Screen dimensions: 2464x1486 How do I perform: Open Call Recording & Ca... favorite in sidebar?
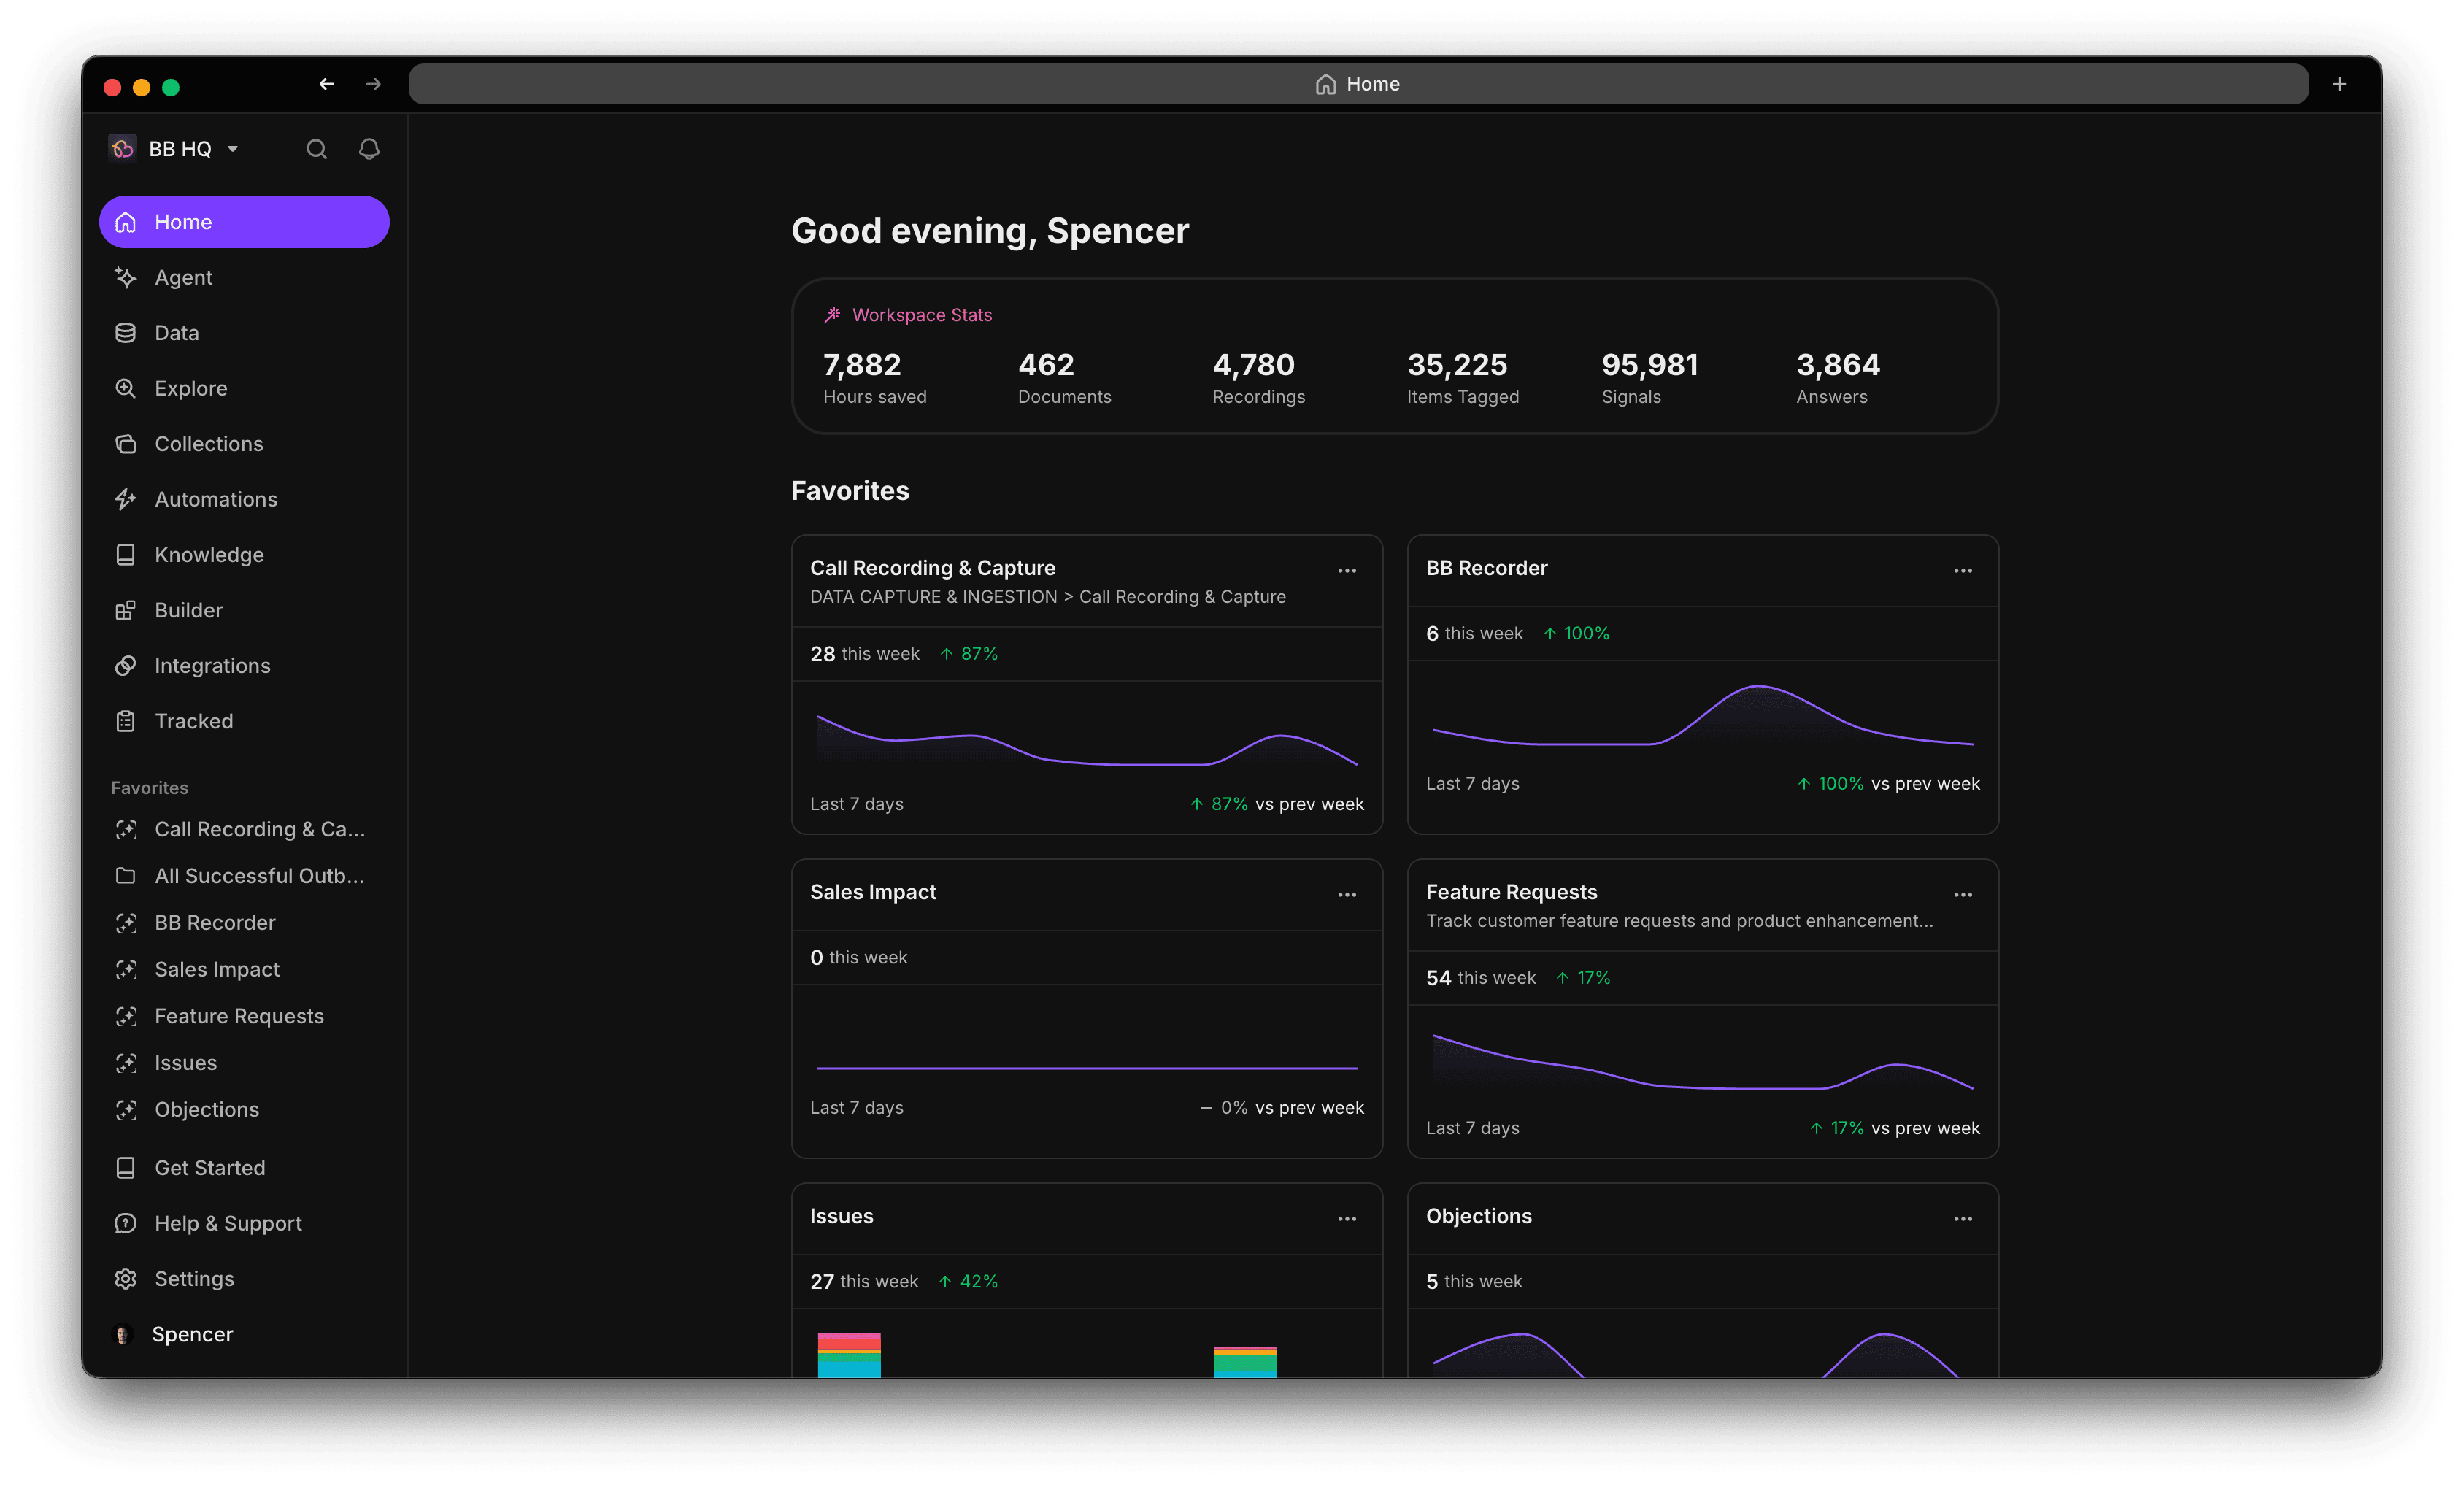244,829
